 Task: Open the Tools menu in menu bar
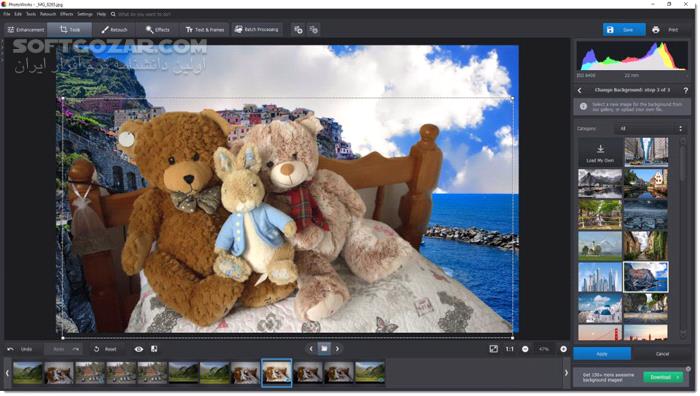[x=31, y=14]
